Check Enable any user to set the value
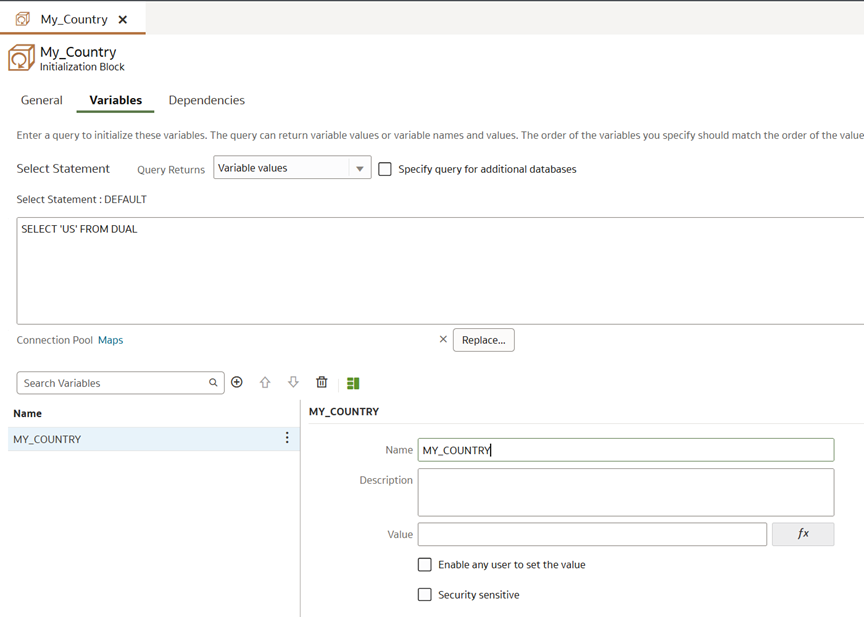Viewport: 864px width, 617px height. click(x=425, y=564)
